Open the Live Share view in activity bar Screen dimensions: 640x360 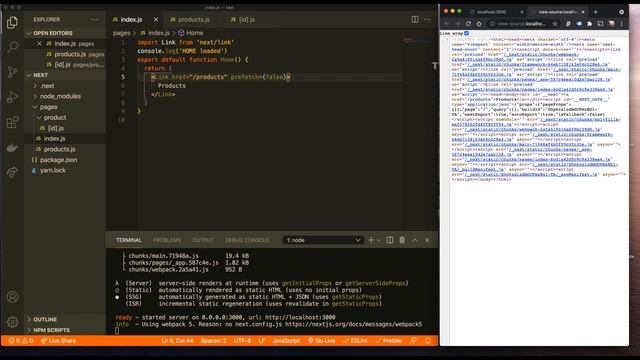click(x=12, y=172)
